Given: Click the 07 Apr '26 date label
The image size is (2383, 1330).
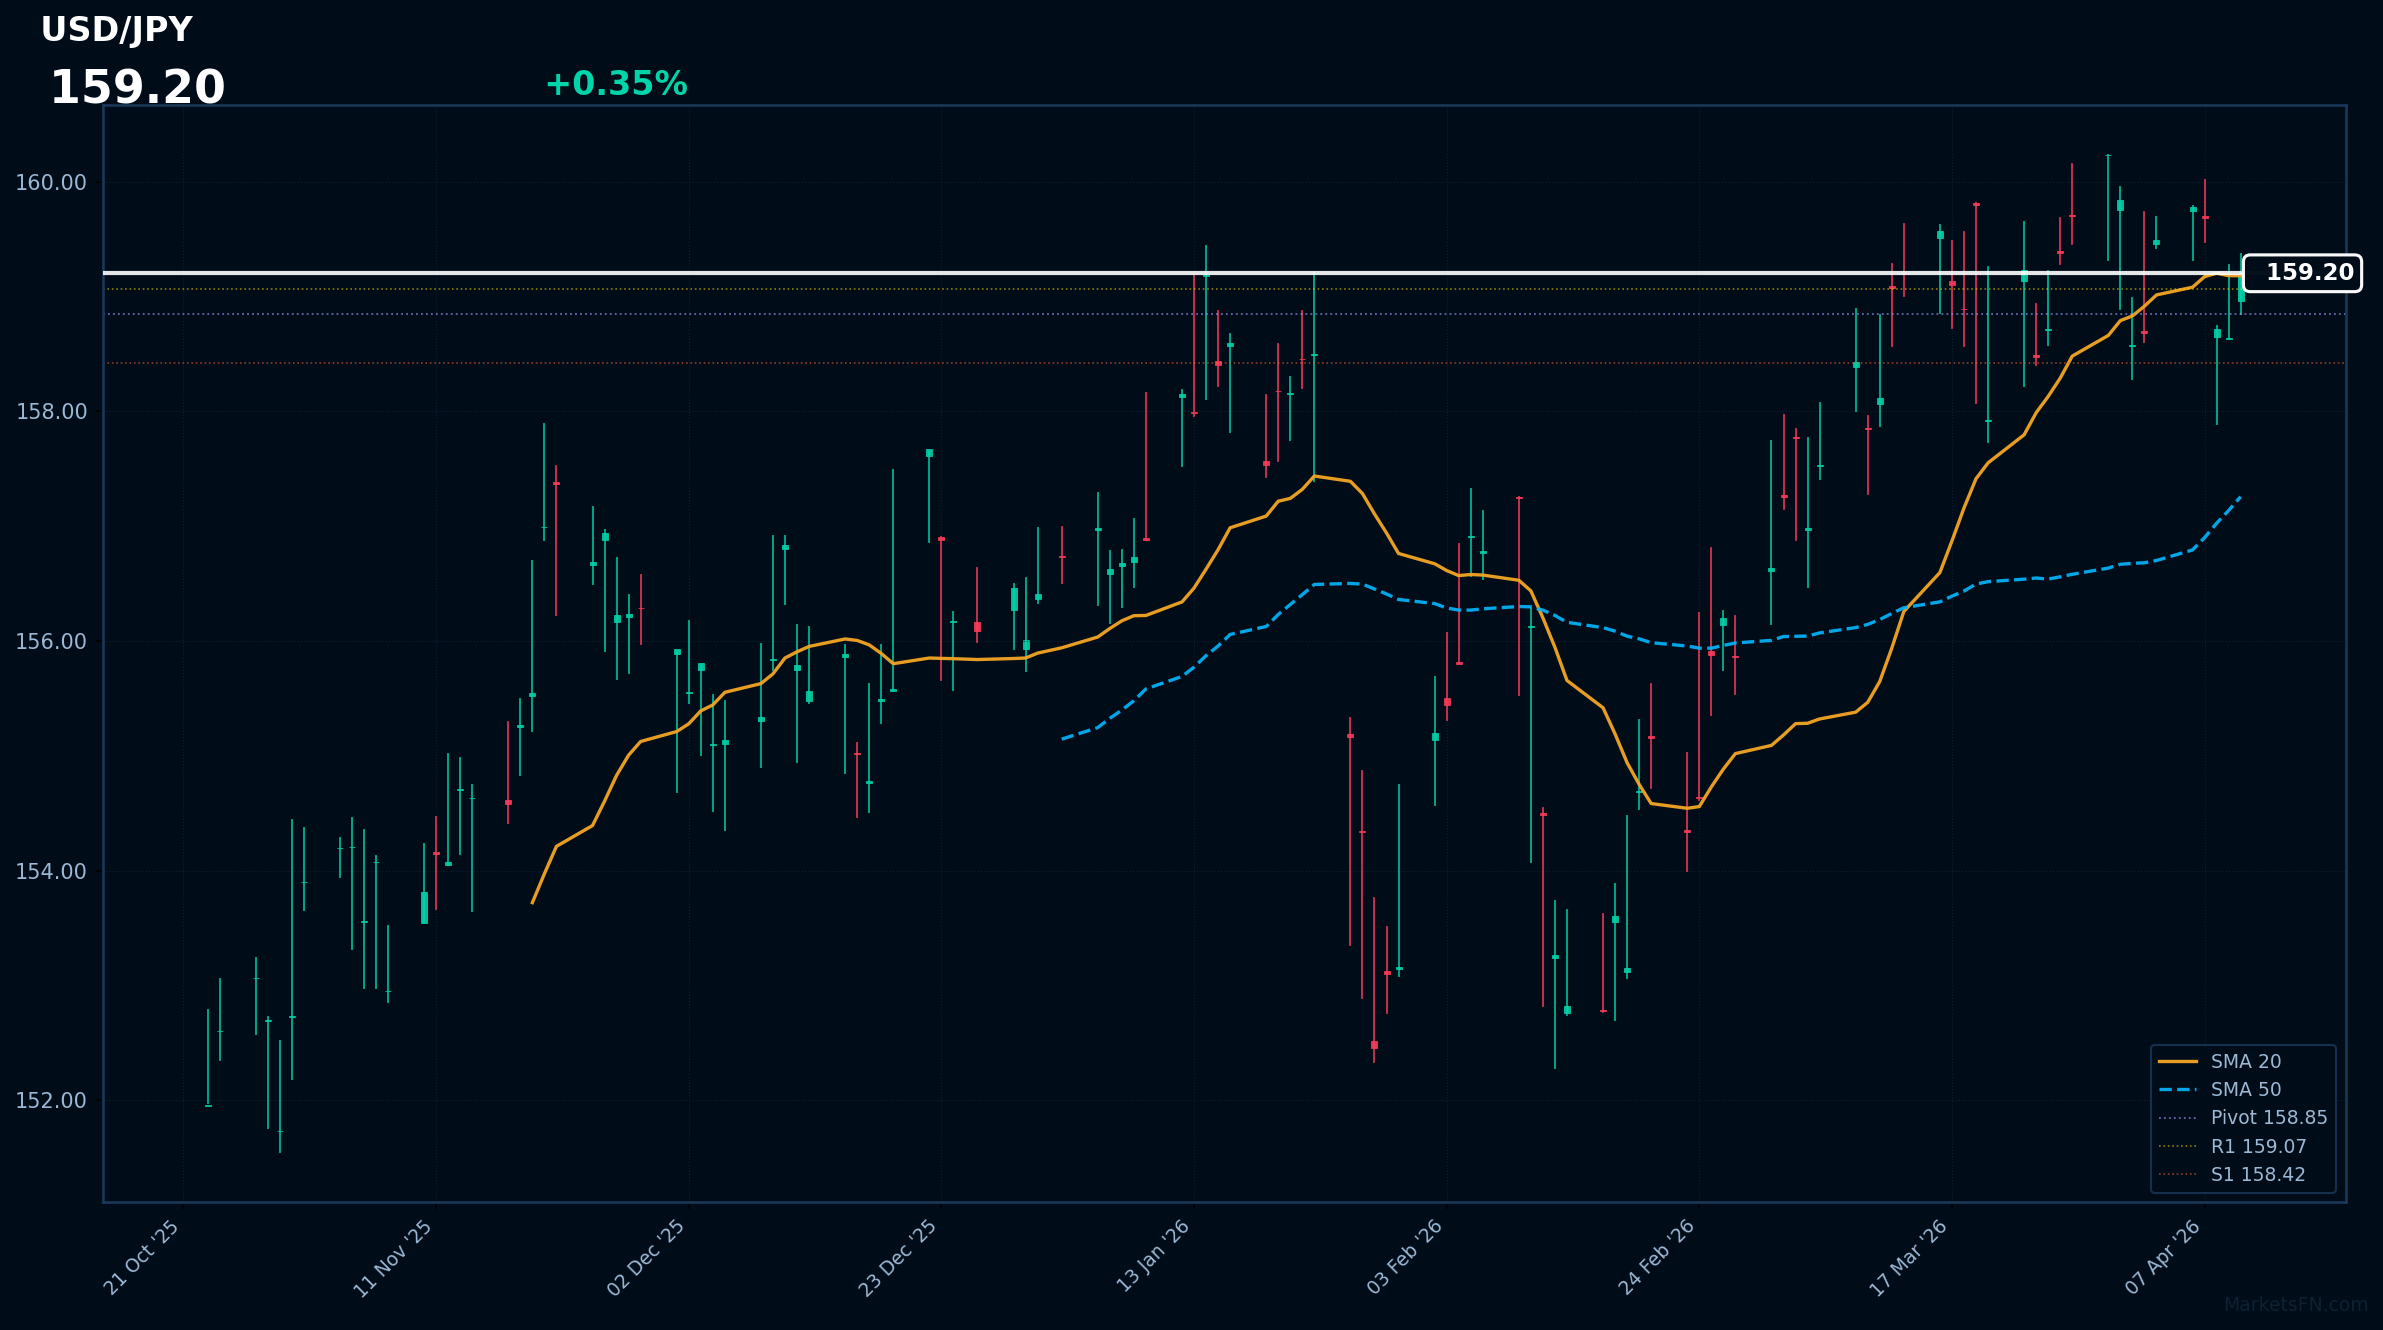Looking at the screenshot, I should point(2163,1257).
